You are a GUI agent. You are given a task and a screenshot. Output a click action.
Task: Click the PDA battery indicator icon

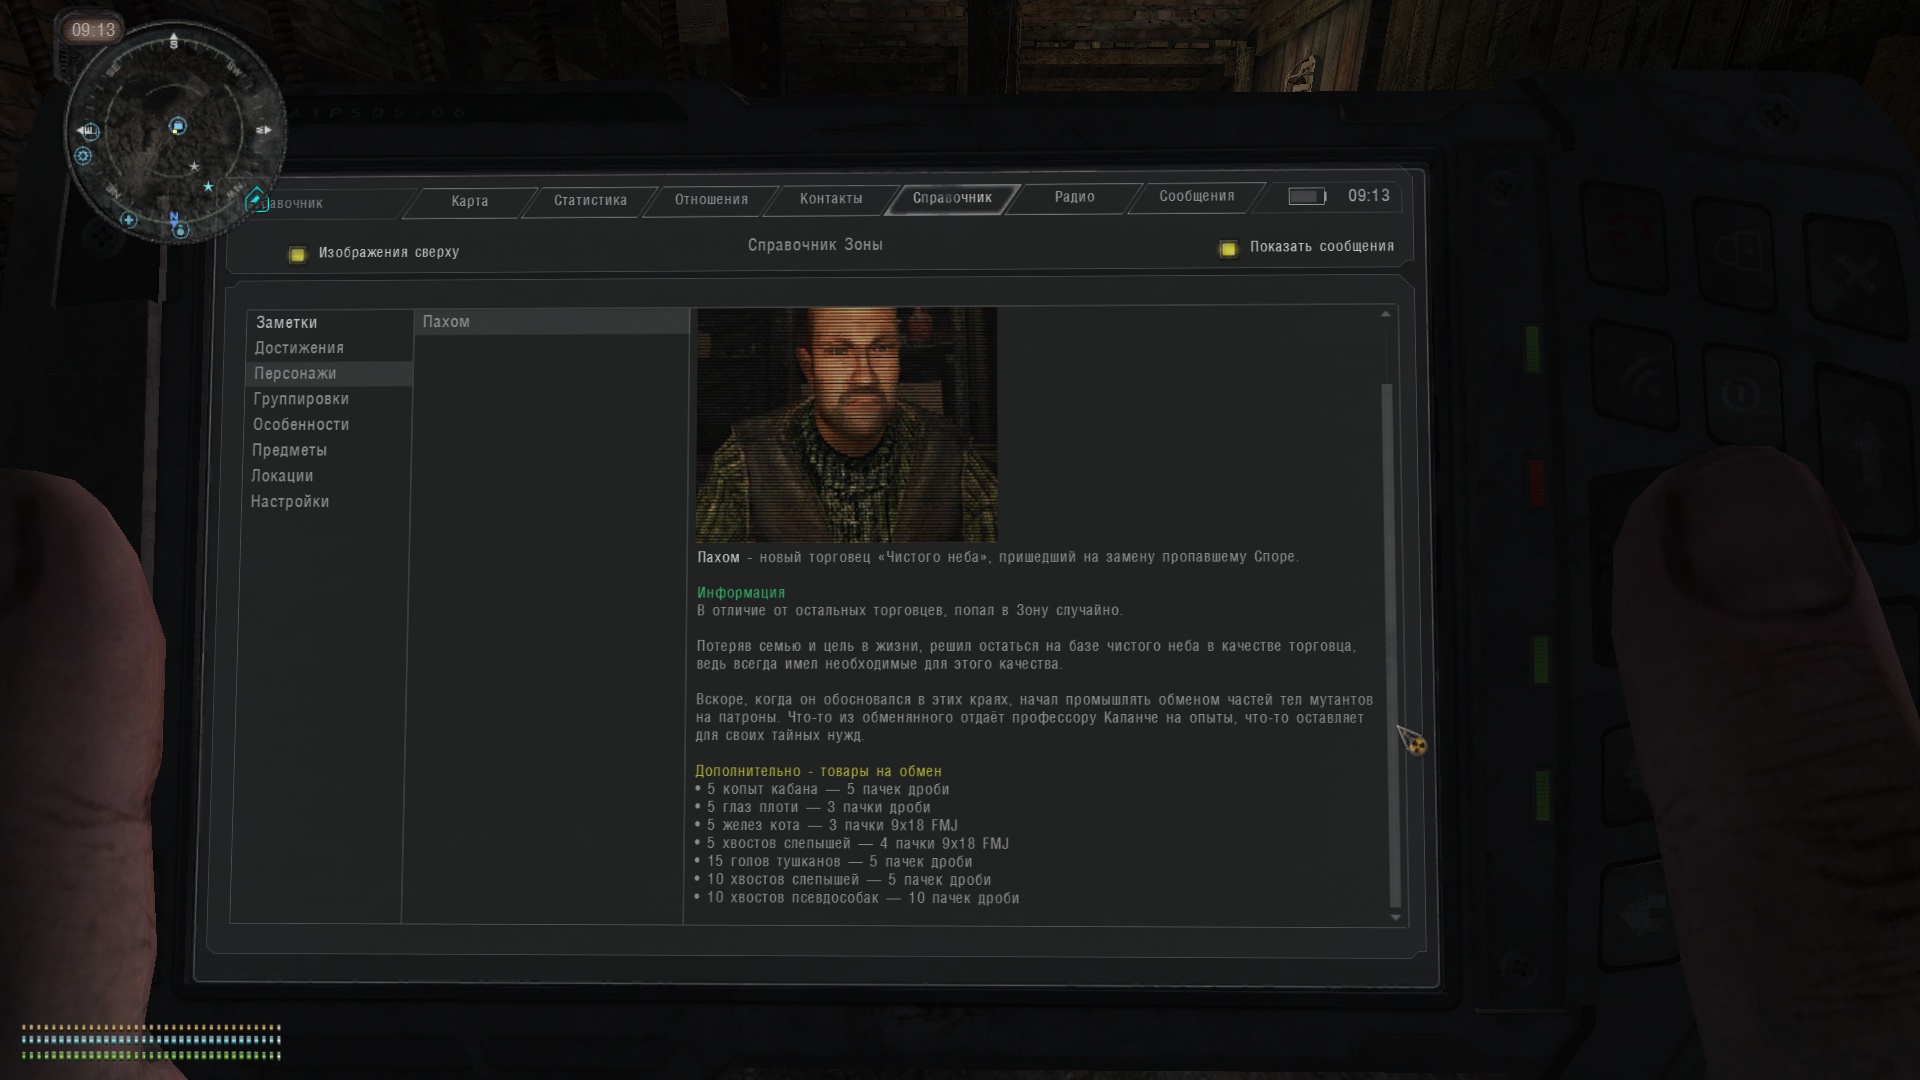click(1306, 196)
